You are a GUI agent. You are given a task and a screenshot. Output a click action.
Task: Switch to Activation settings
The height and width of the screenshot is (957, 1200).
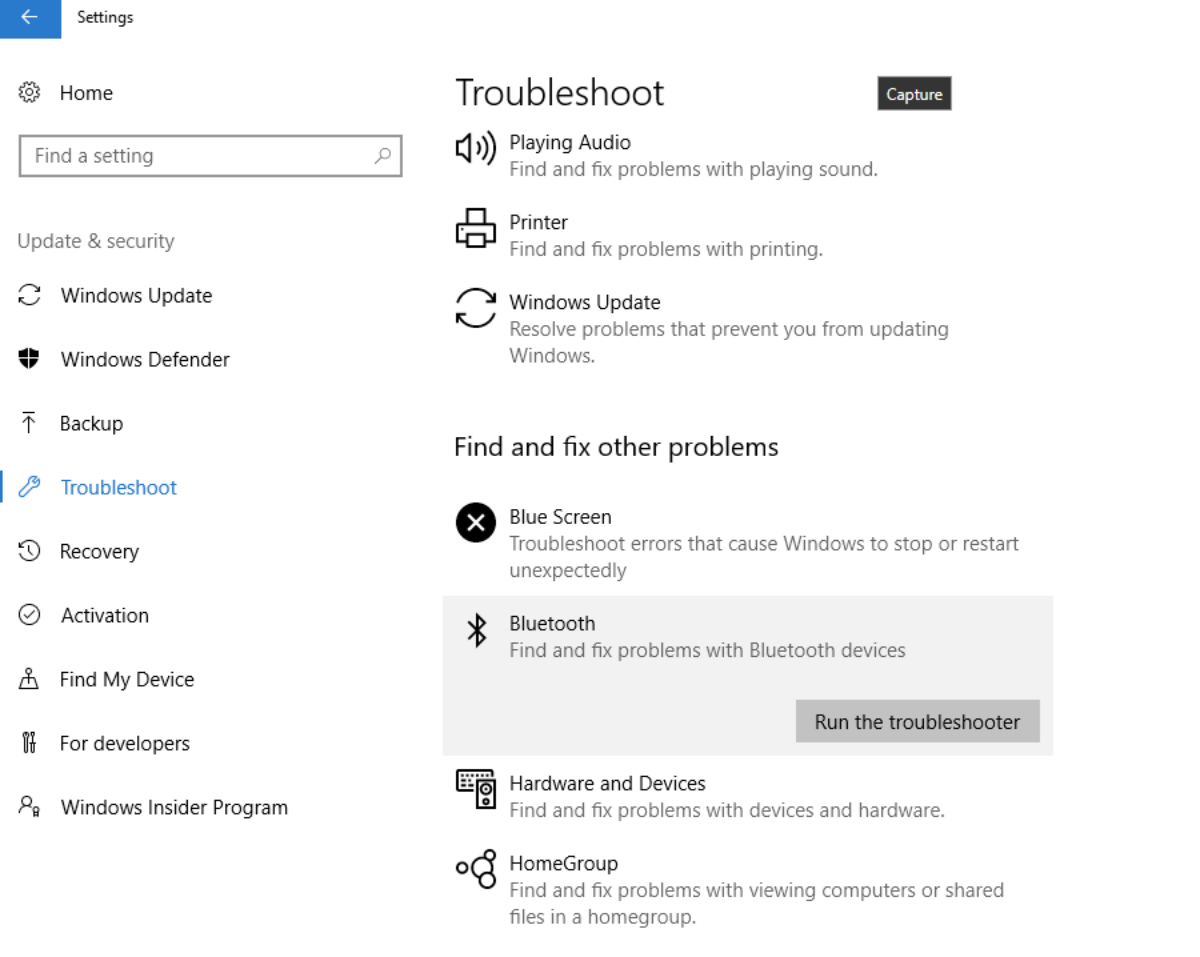pos(104,616)
